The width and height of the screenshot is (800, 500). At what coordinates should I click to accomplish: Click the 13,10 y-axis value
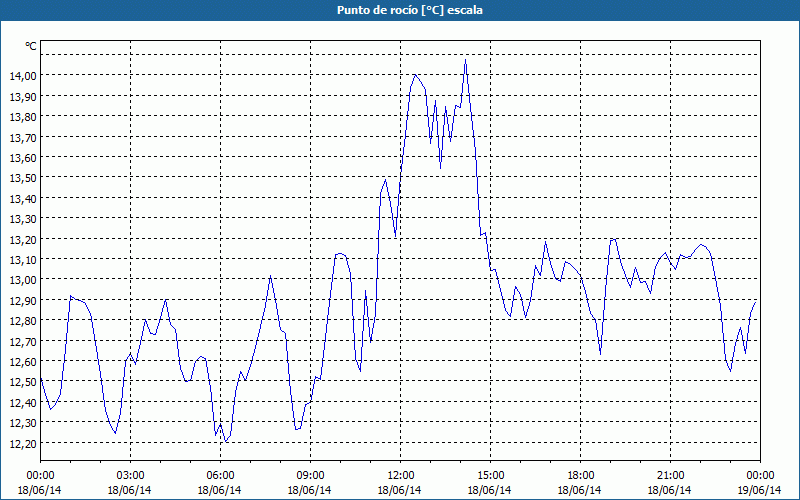(23, 259)
